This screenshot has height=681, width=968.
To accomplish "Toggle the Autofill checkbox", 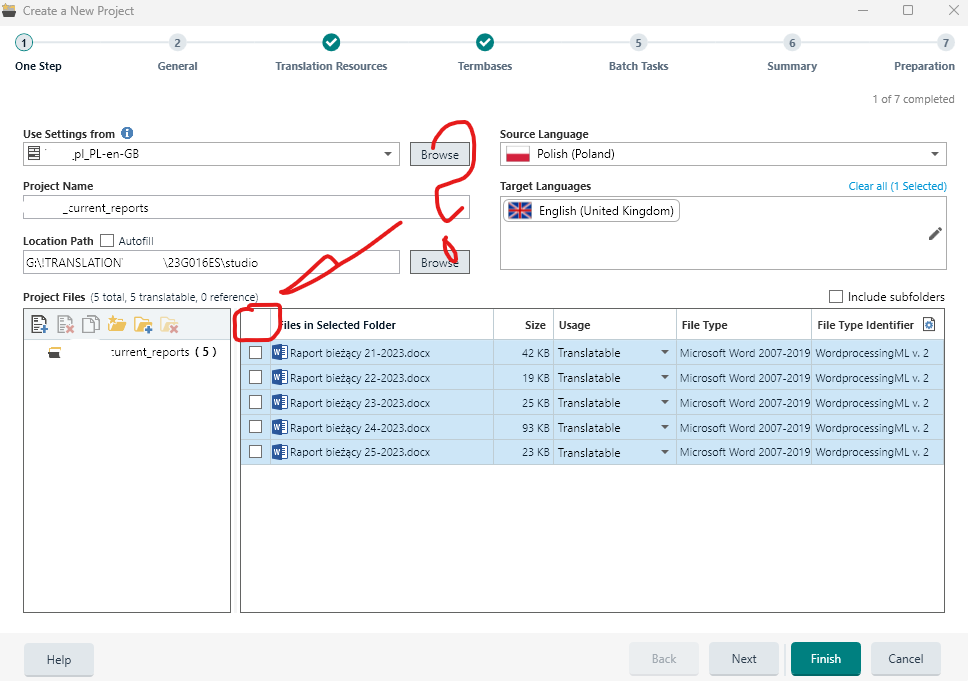I will point(107,240).
